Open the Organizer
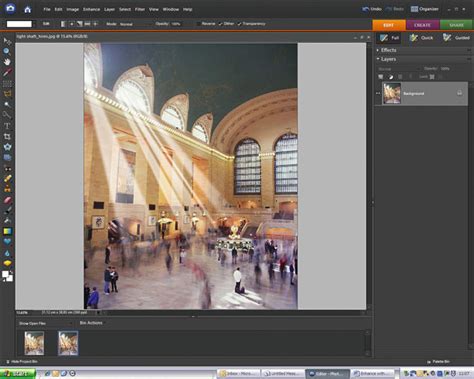 pos(425,9)
